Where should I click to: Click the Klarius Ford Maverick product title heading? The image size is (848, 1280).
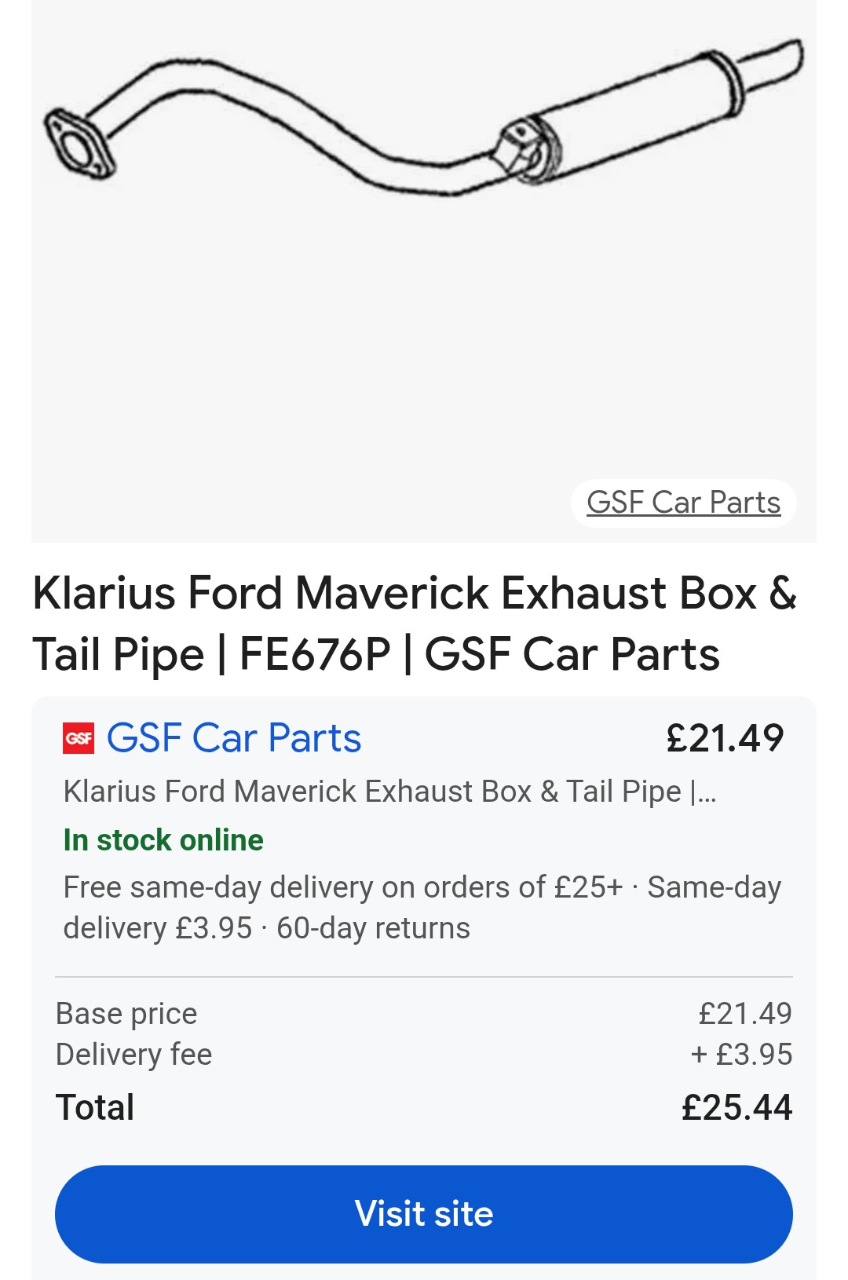coord(414,624)
